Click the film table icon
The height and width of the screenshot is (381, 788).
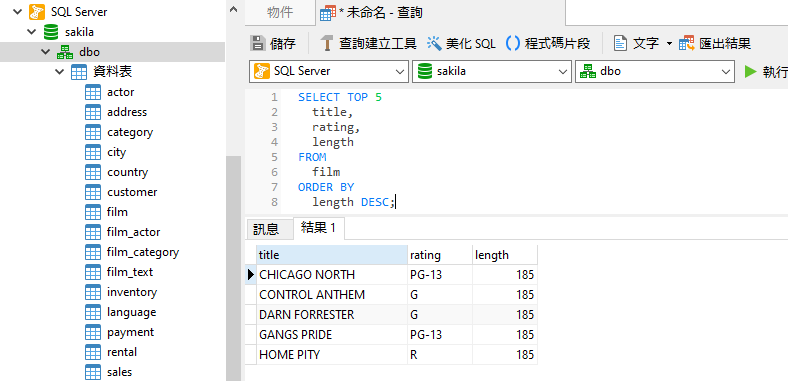coord(93,212)
